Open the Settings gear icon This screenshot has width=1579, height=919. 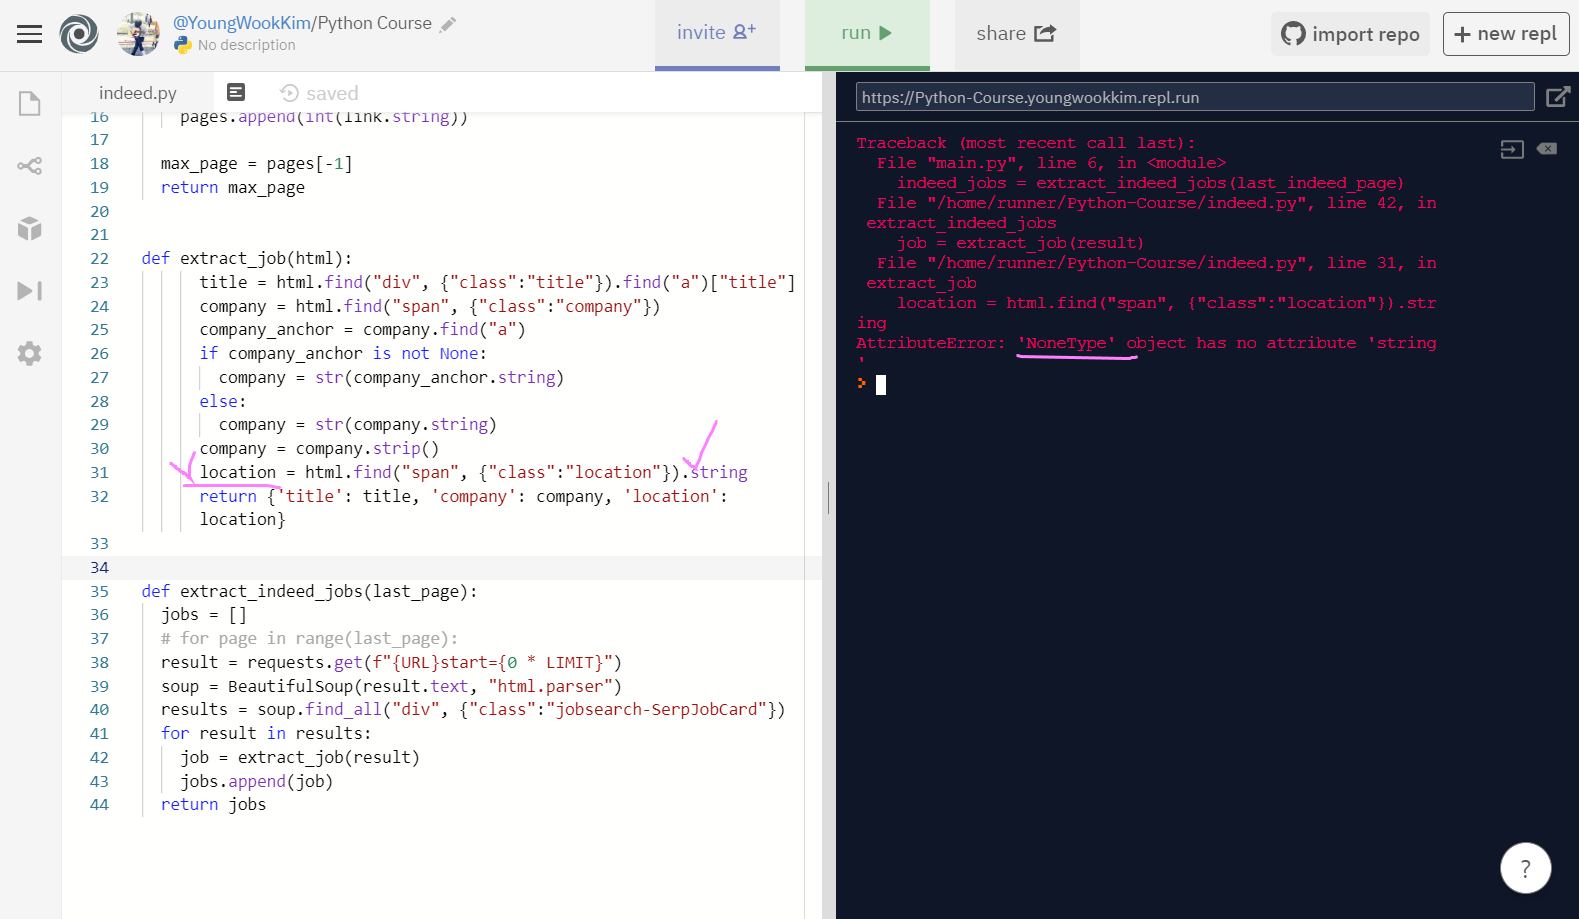(x=30, y=353)
